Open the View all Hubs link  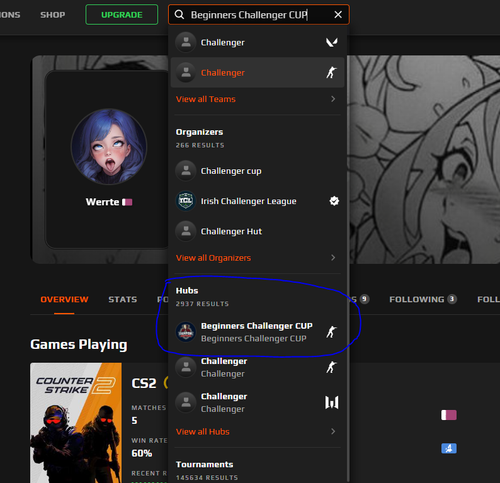click(203, 432)
